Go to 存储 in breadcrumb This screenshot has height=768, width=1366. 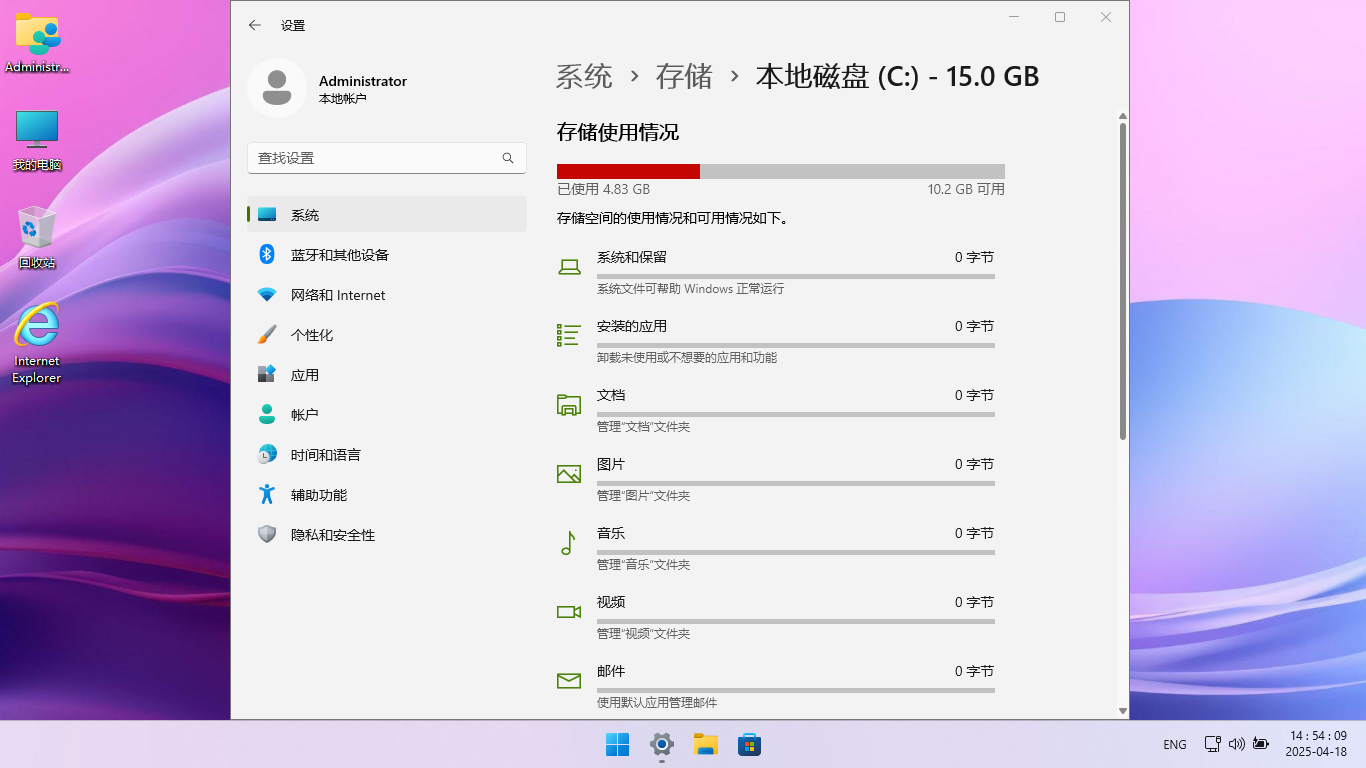[x=684, y=76]
